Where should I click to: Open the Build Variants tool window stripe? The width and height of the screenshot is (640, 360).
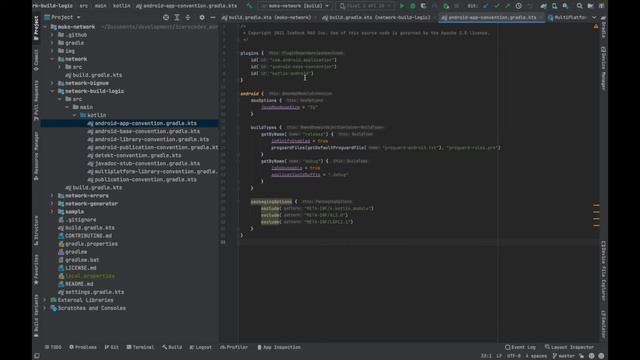click(36, 315)
